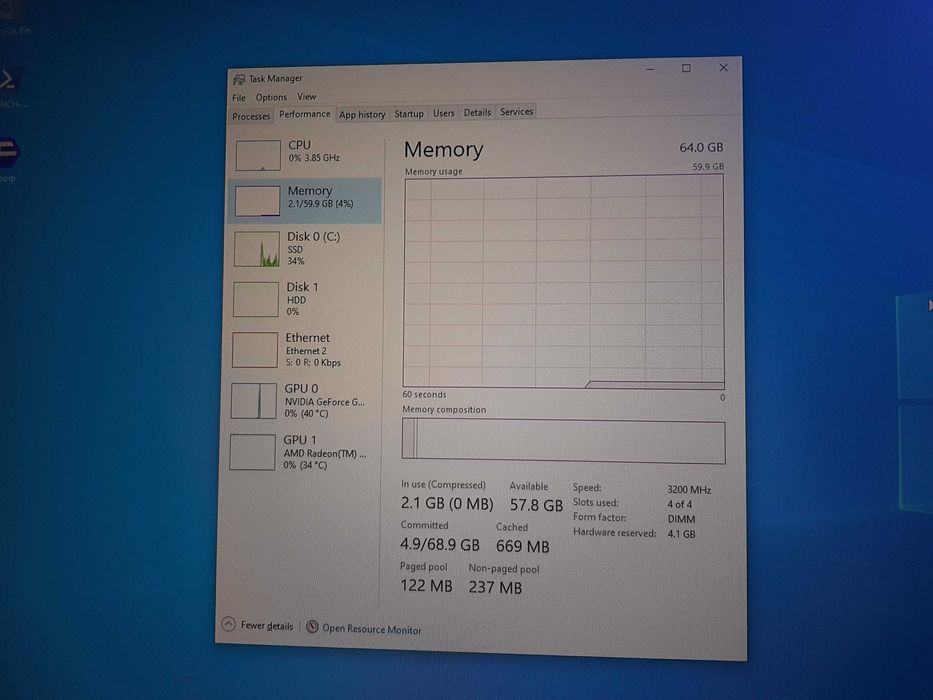Open the Details tab
Viewport: 933px width, 700px height.
[477, 112]
